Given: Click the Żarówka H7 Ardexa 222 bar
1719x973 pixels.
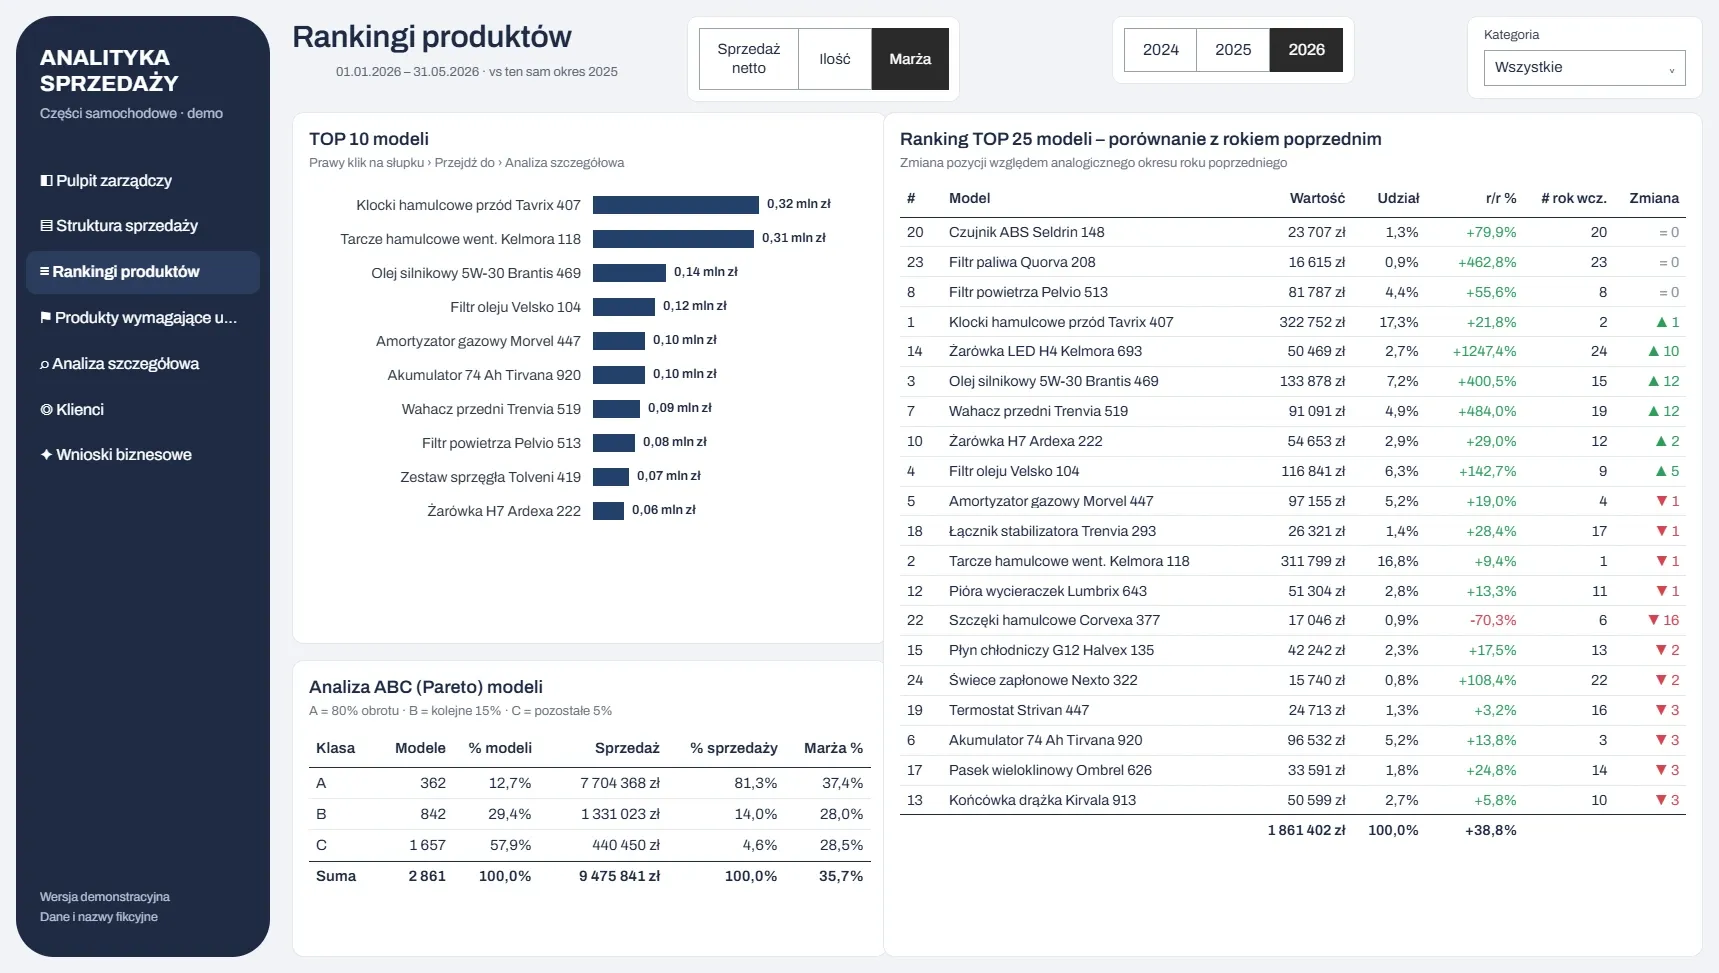Looking at the screenshot, I should coord(608,511).
